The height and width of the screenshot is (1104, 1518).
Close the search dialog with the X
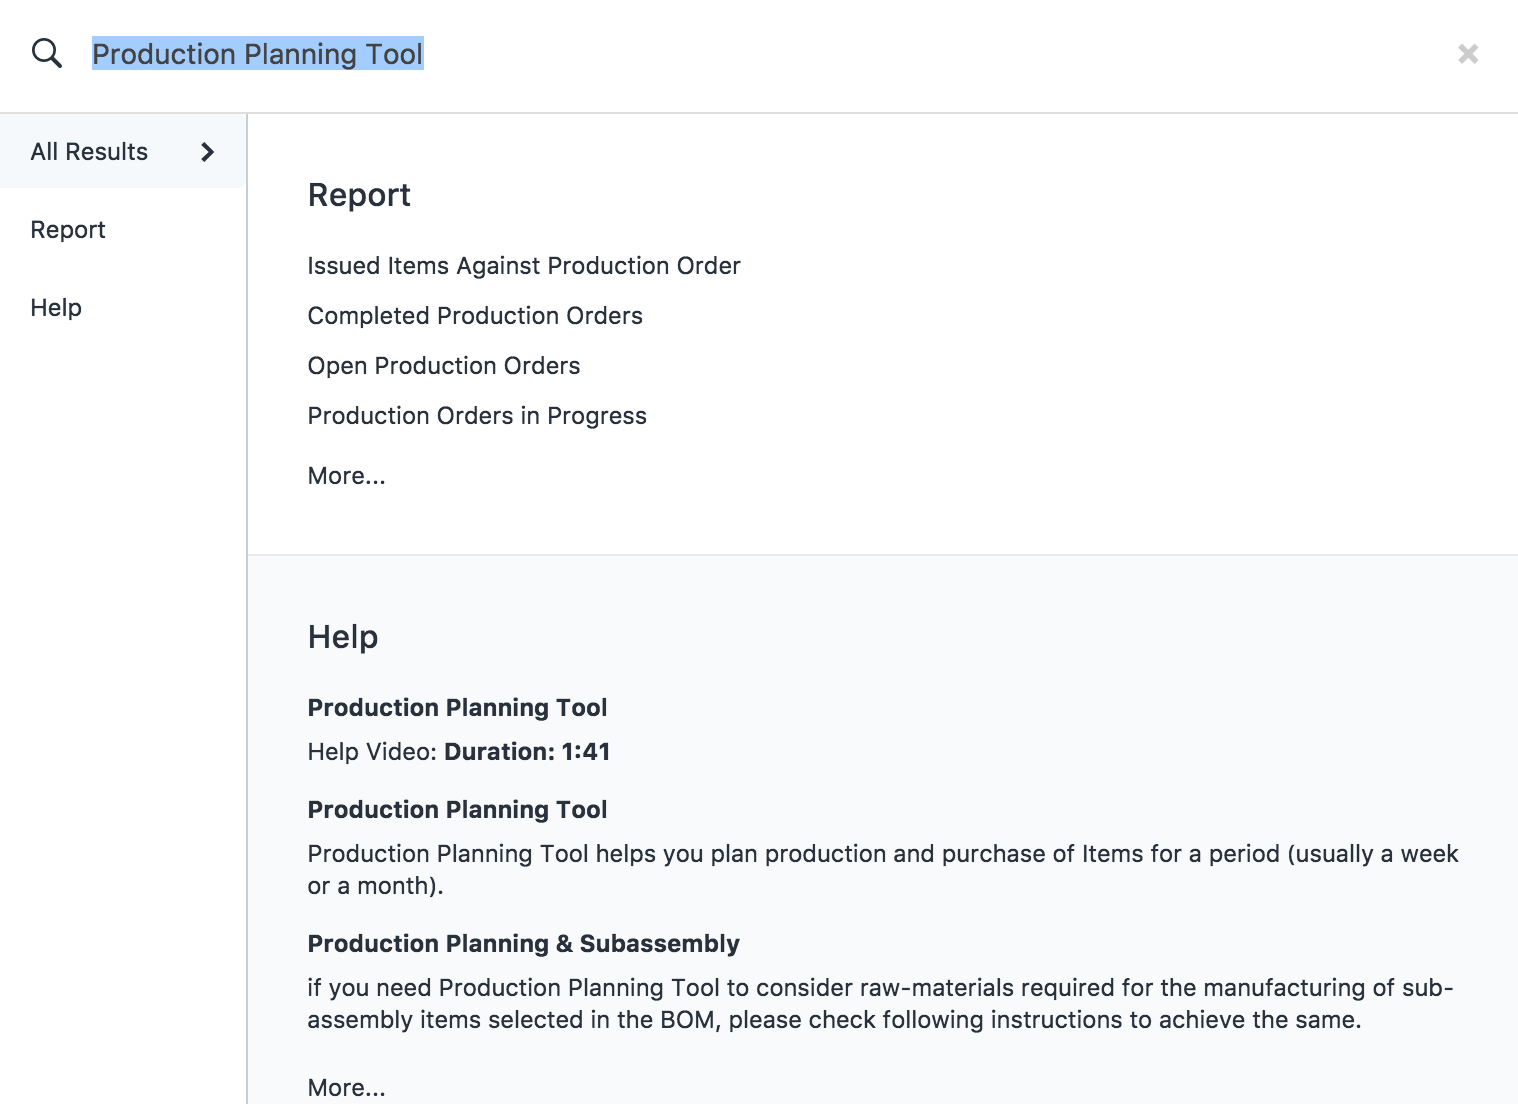tap(1467, 54)
